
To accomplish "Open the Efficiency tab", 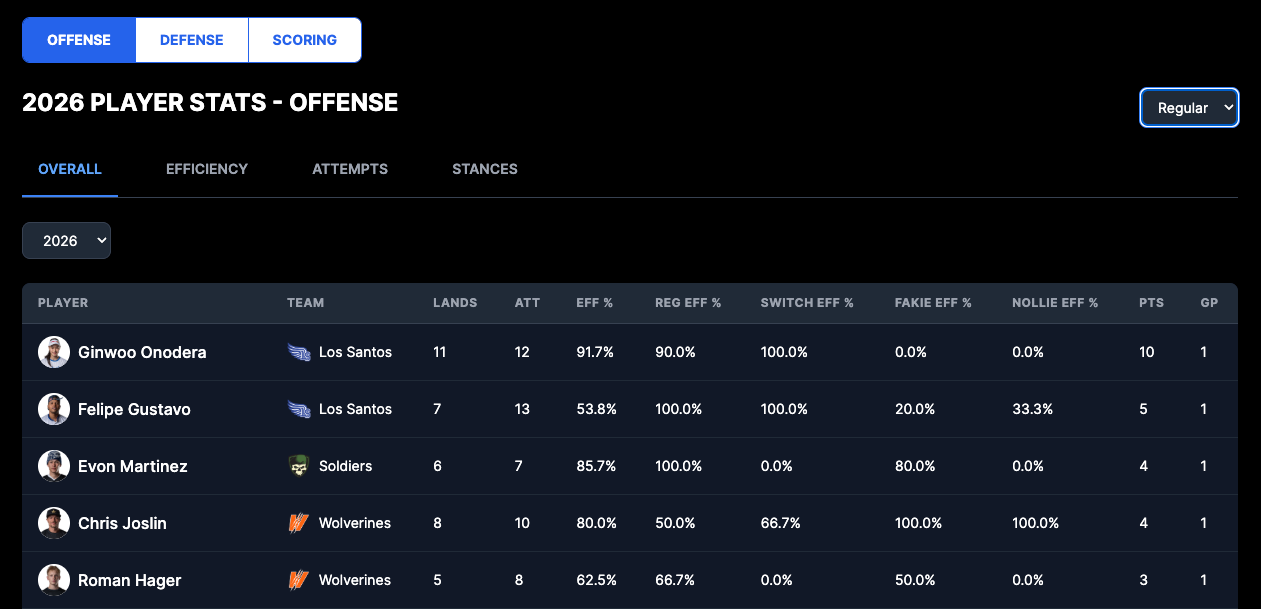I will point(207,169).
